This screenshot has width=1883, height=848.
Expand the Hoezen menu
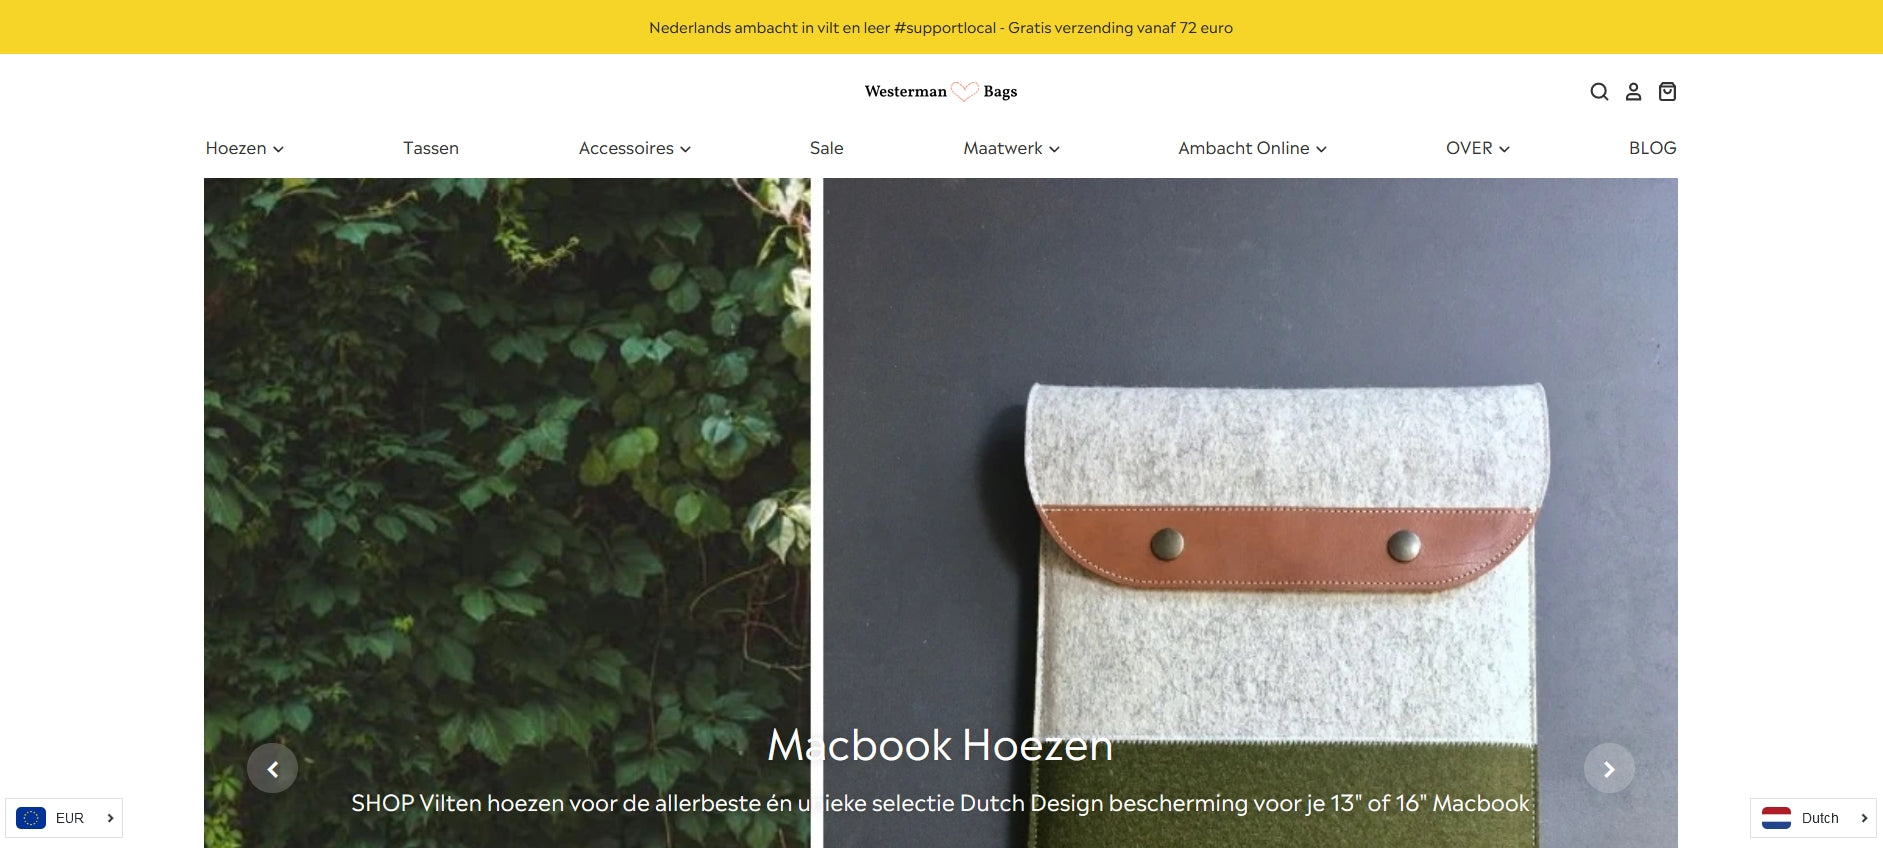click(x=245, y=148)
